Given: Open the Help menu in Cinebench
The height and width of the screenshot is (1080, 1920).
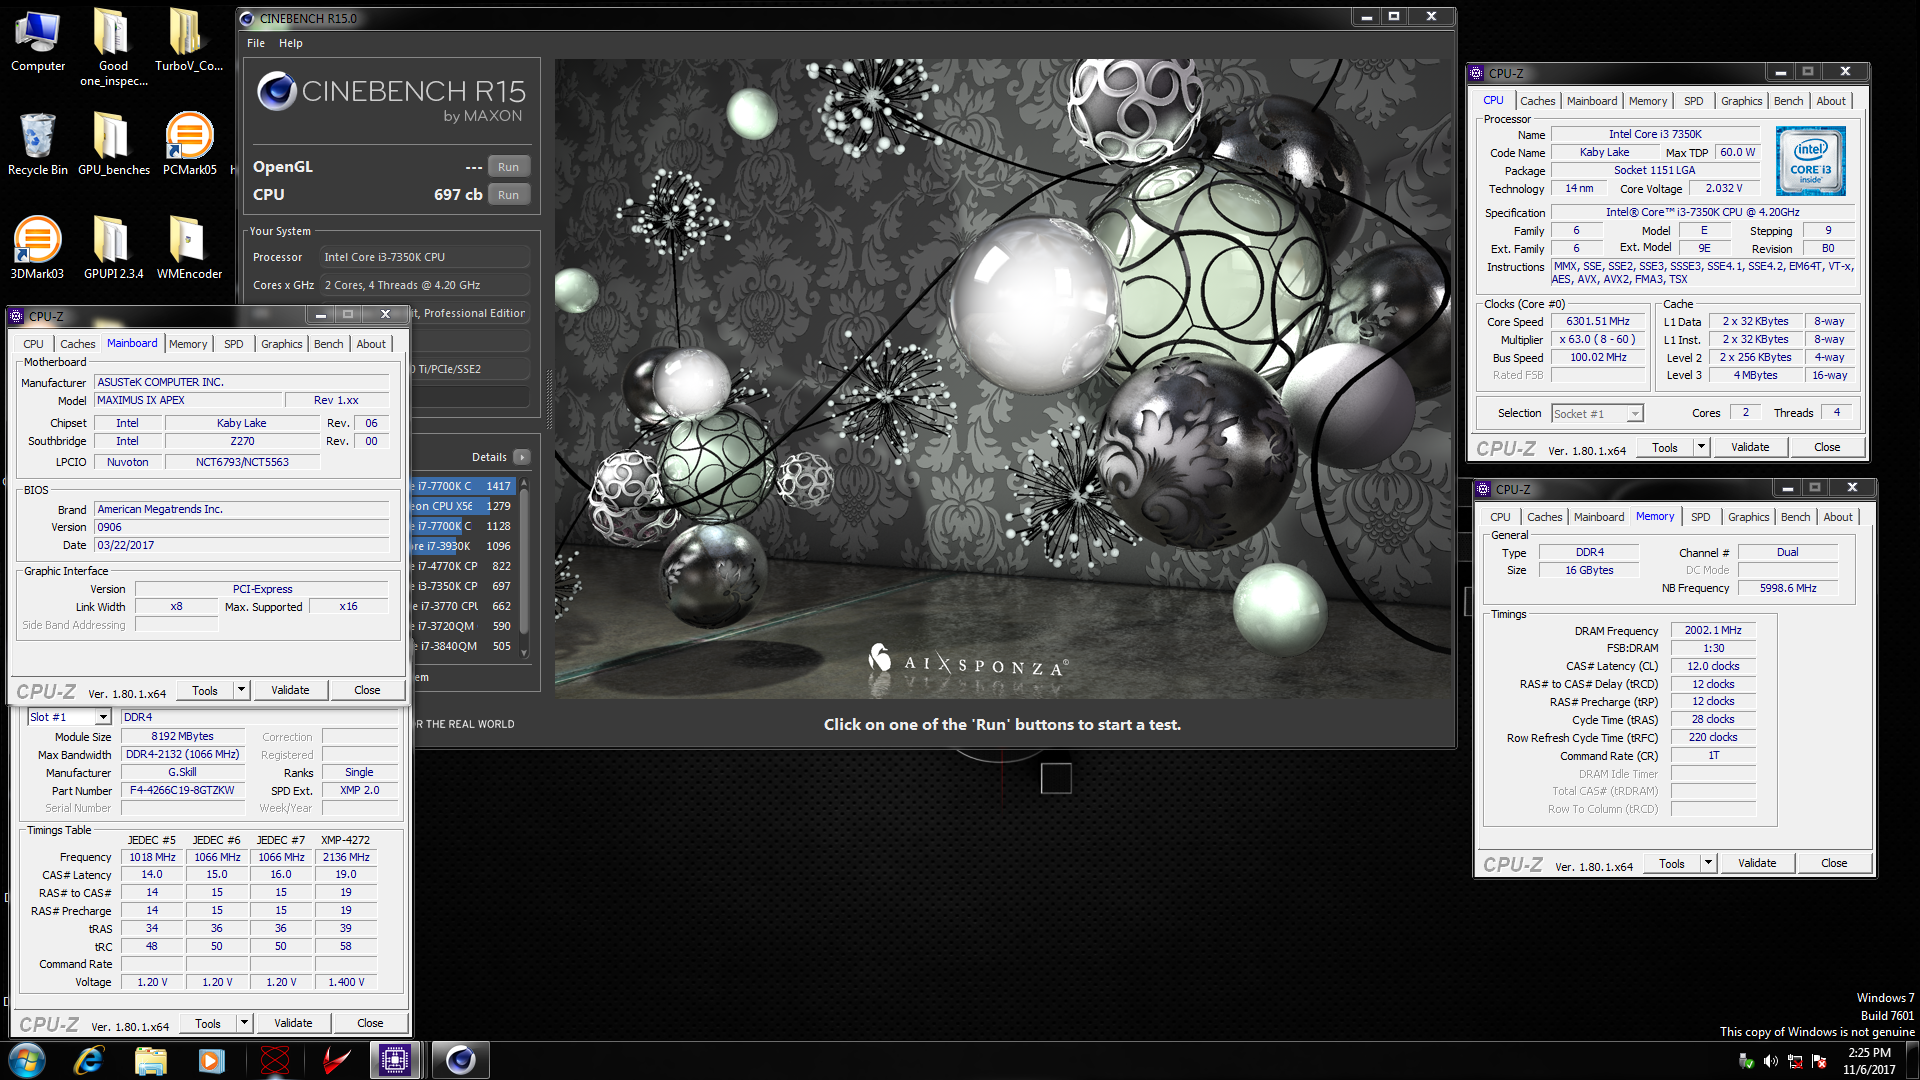Looking at the screenshot, I should pos(290,43).
